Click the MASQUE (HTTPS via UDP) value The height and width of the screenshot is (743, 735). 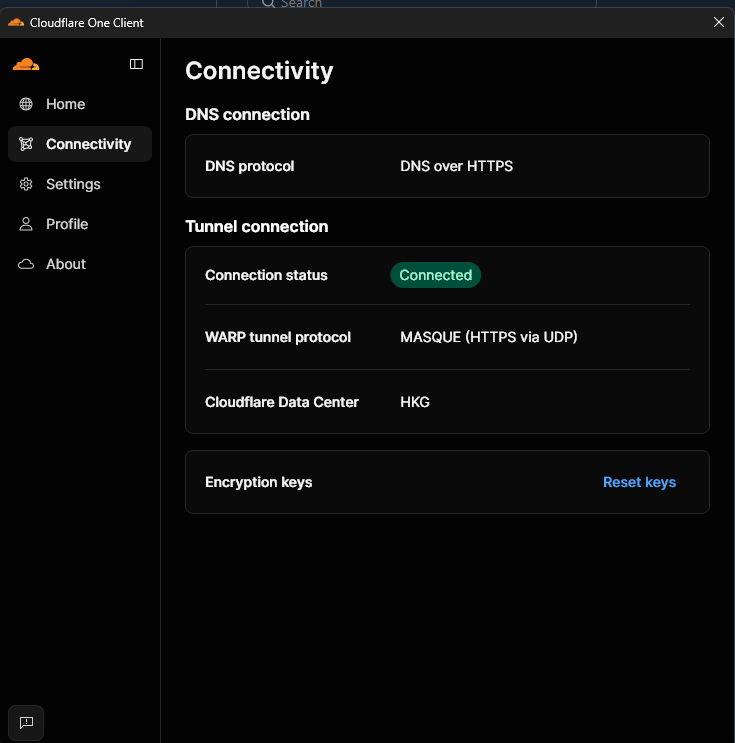click(489, 337)
